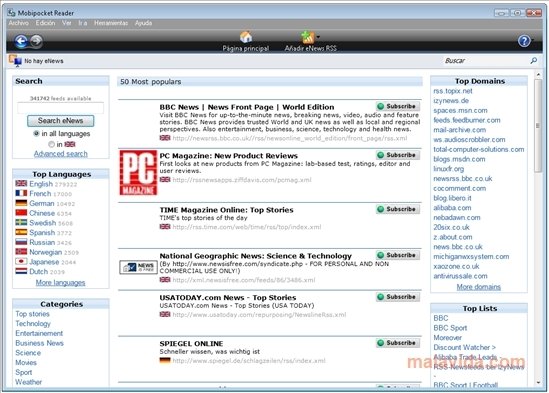Image resolution: width=549 pixels, height=393 pixels.
Task: Open dropdown arrow beside Añadir eNews RSS
Action: [318, 36]
